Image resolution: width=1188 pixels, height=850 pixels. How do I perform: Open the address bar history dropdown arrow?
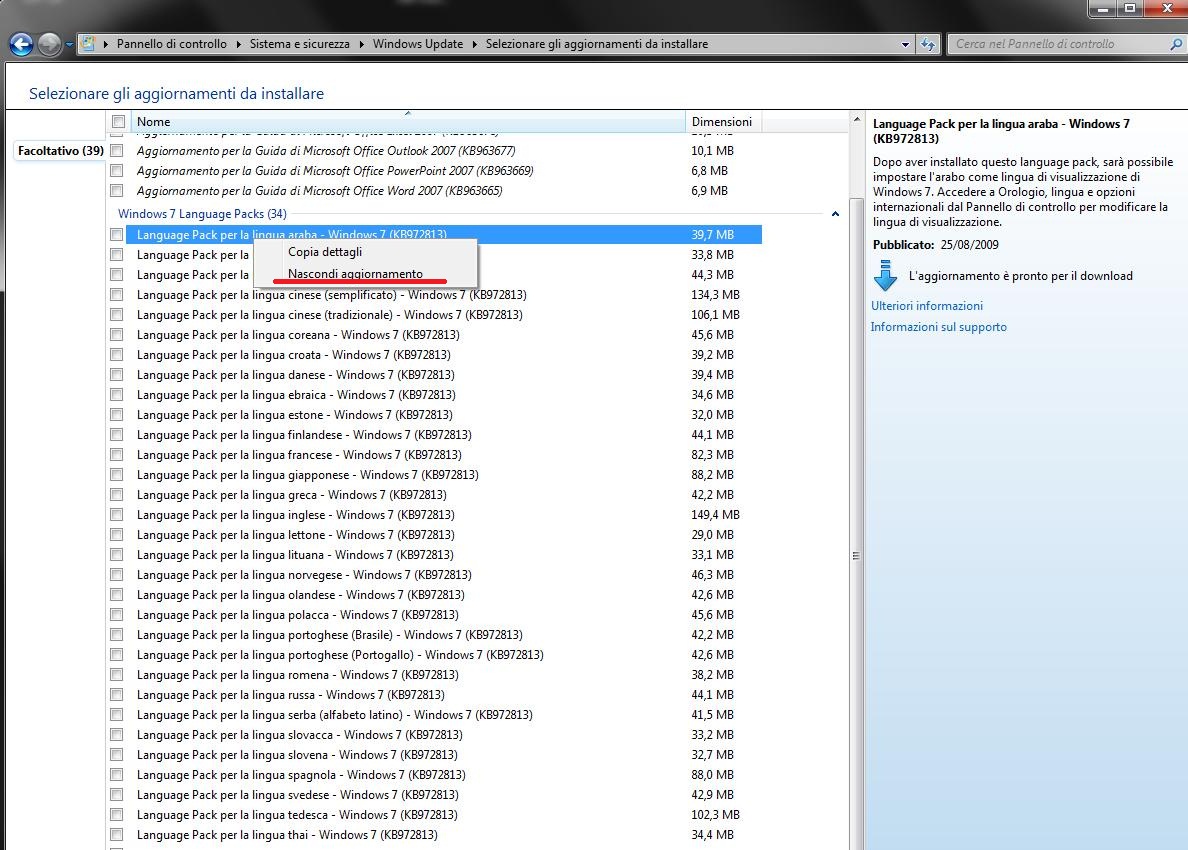pos(905,45)
